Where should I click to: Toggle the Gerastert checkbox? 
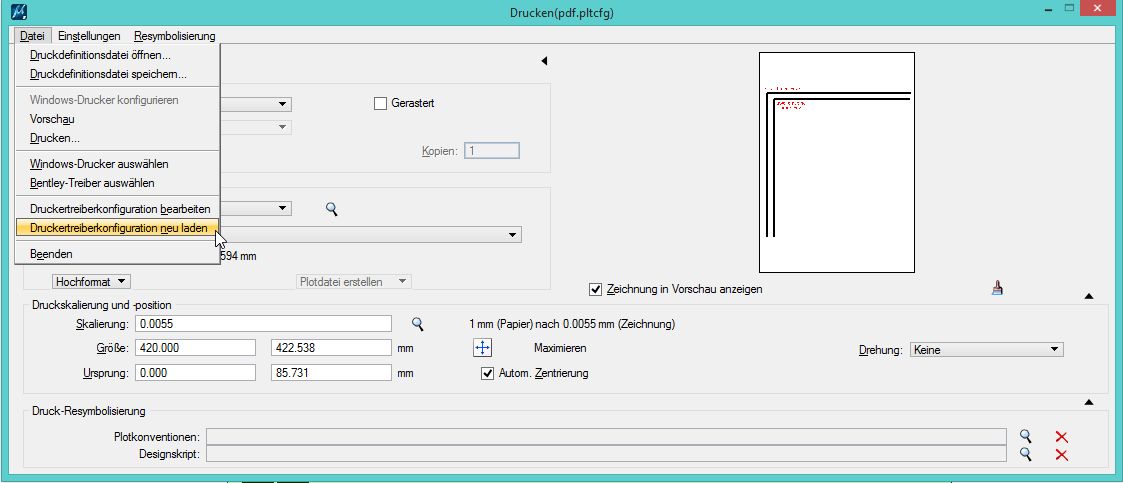(380, 103)
